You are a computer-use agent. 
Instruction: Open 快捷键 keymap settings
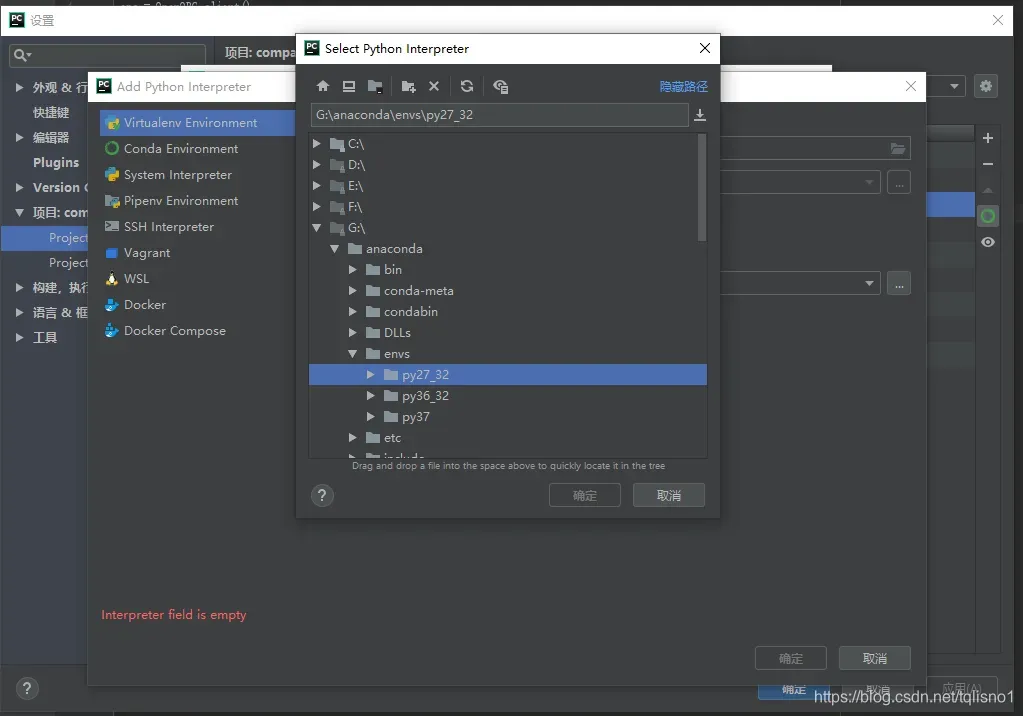51,112
